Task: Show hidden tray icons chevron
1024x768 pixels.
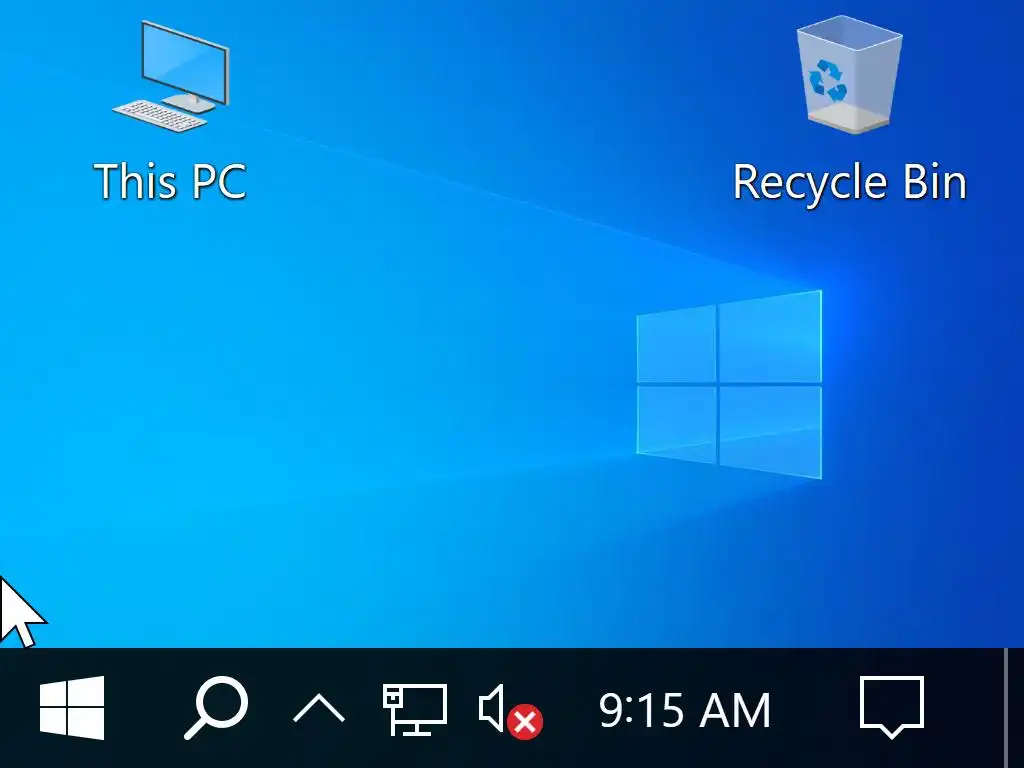Action: [319, 709]
